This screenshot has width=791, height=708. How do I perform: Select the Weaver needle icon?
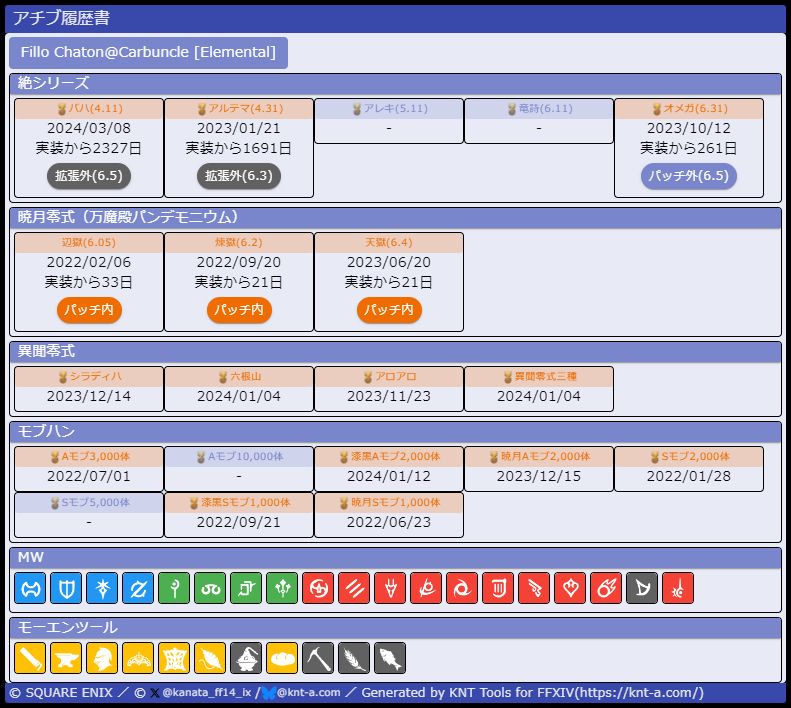pyautogui.click(x=210, y=658)
